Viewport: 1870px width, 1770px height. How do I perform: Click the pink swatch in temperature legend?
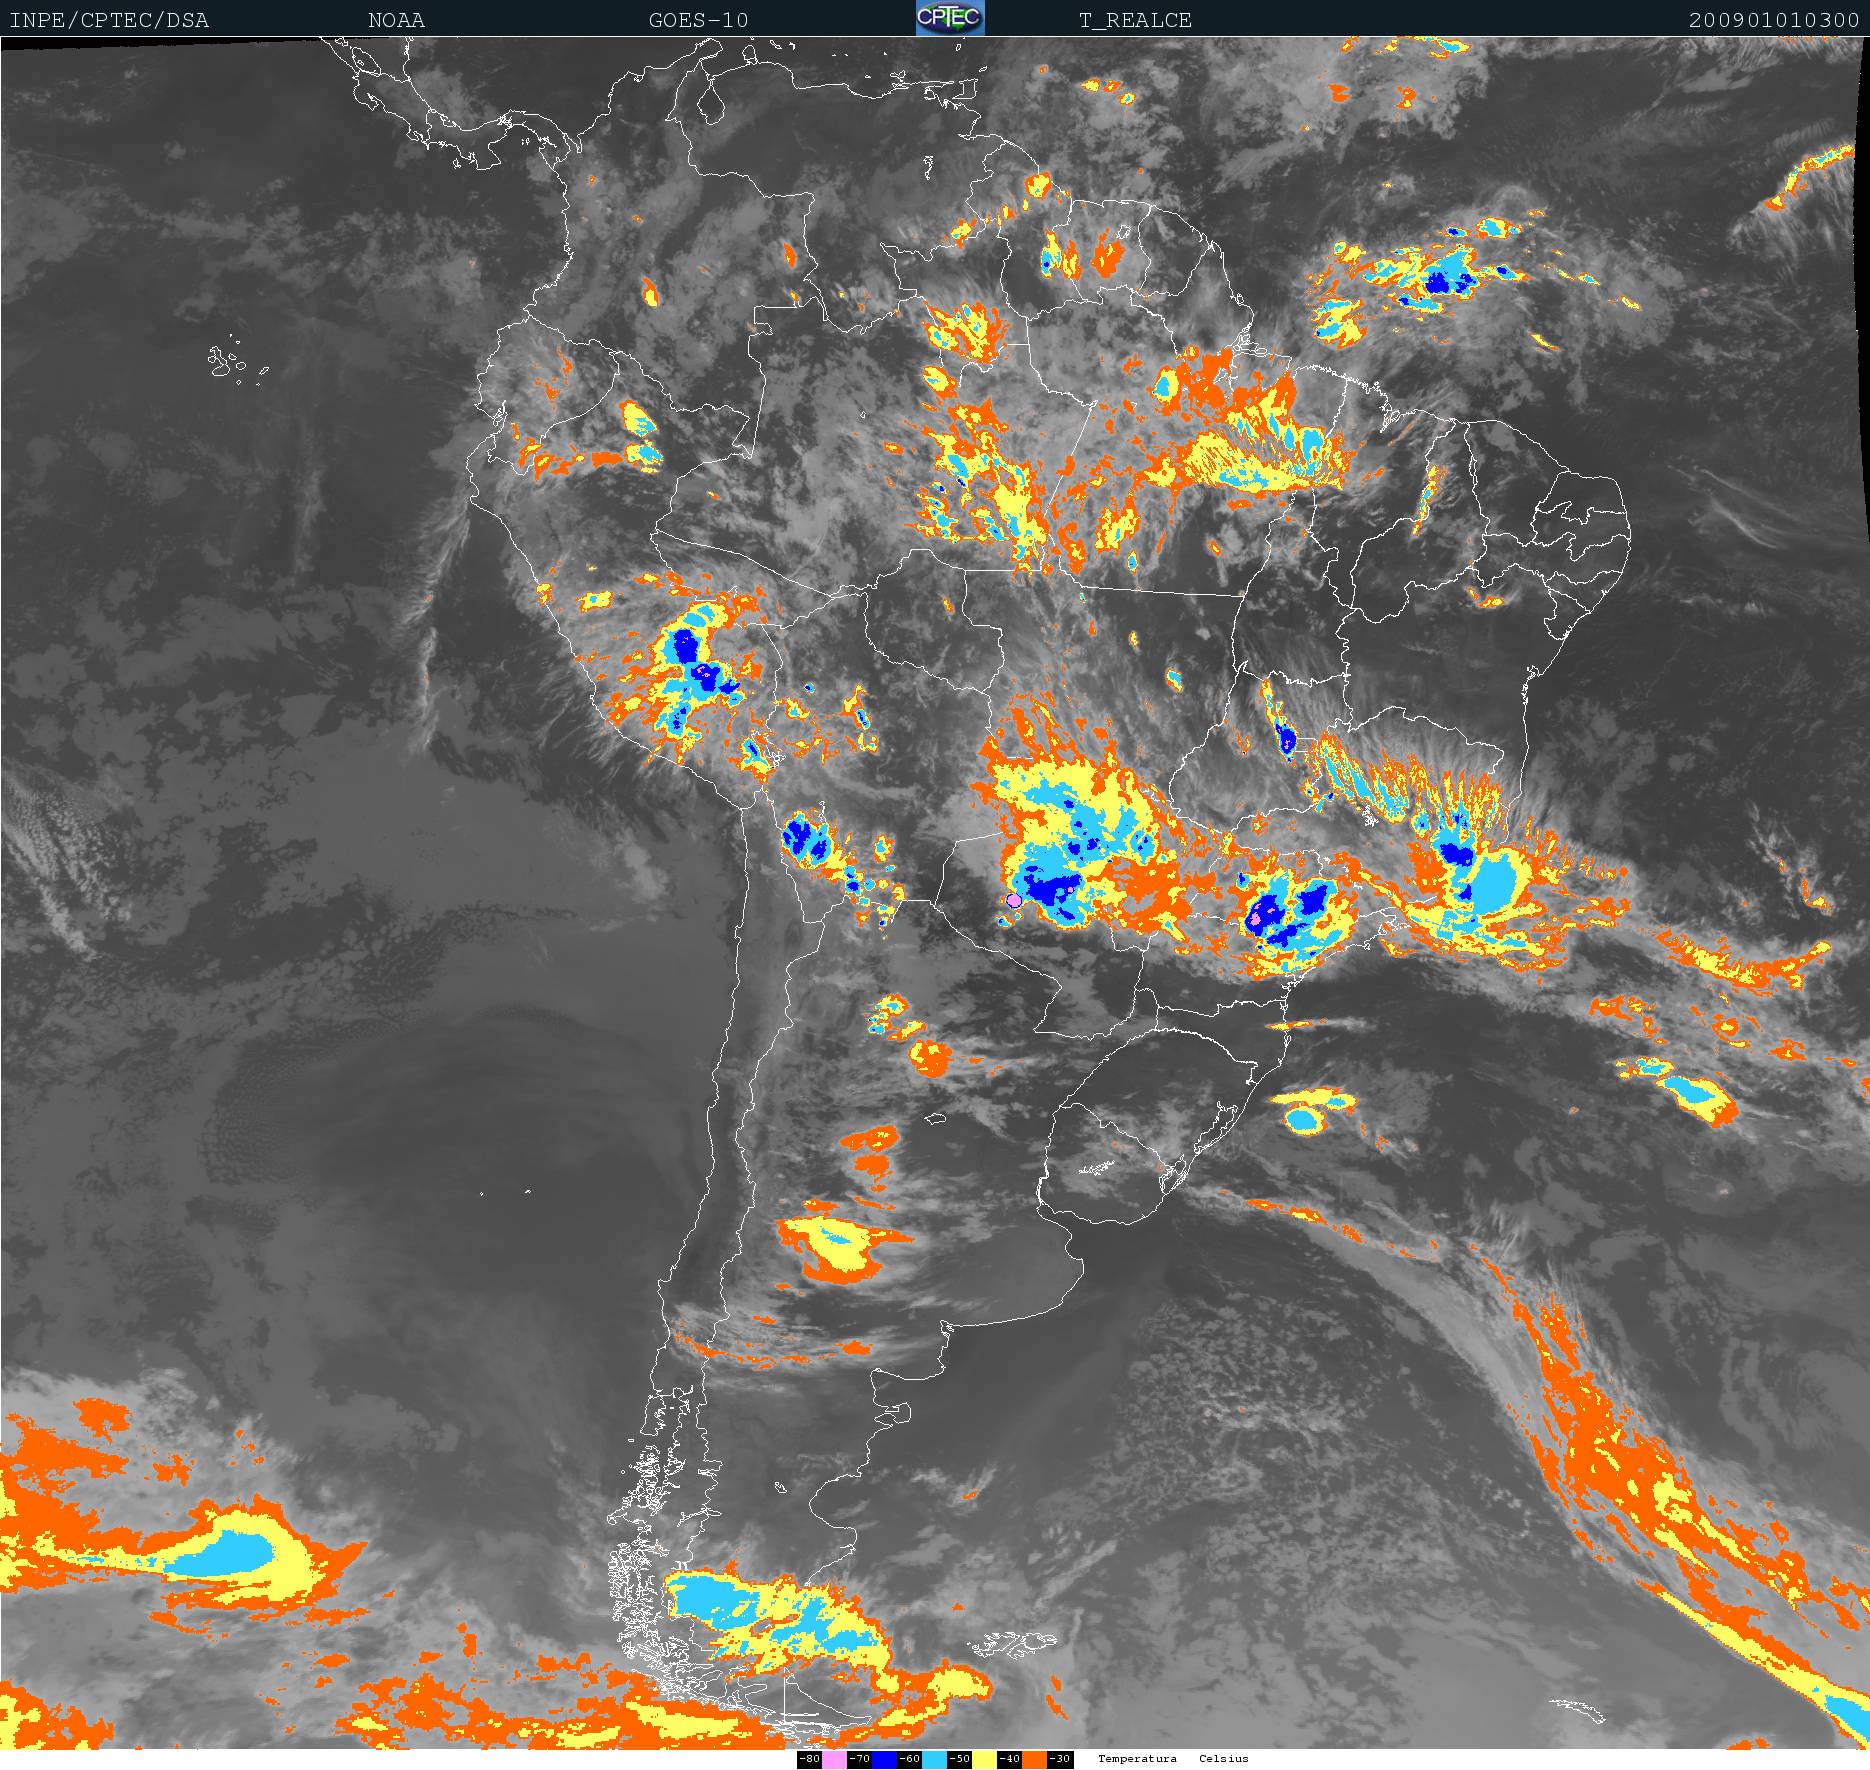tap(834, 1759)
